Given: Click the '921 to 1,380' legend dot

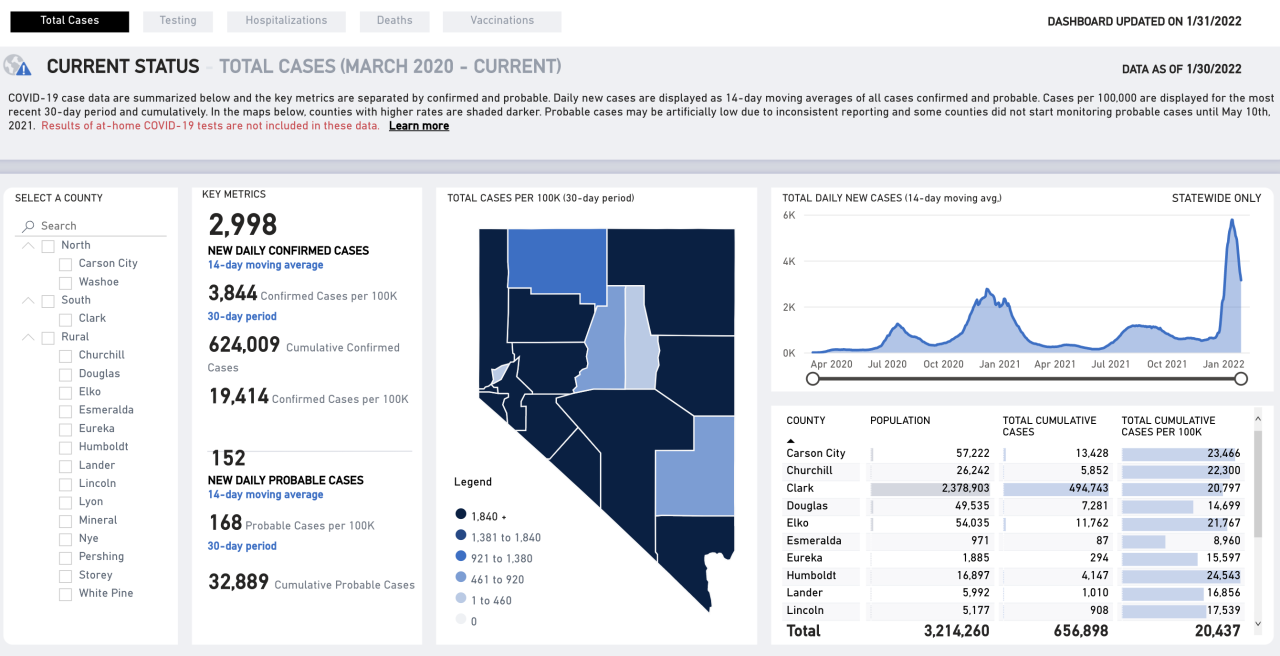Looking at the screenshot, I should click(x=460, y=557).
